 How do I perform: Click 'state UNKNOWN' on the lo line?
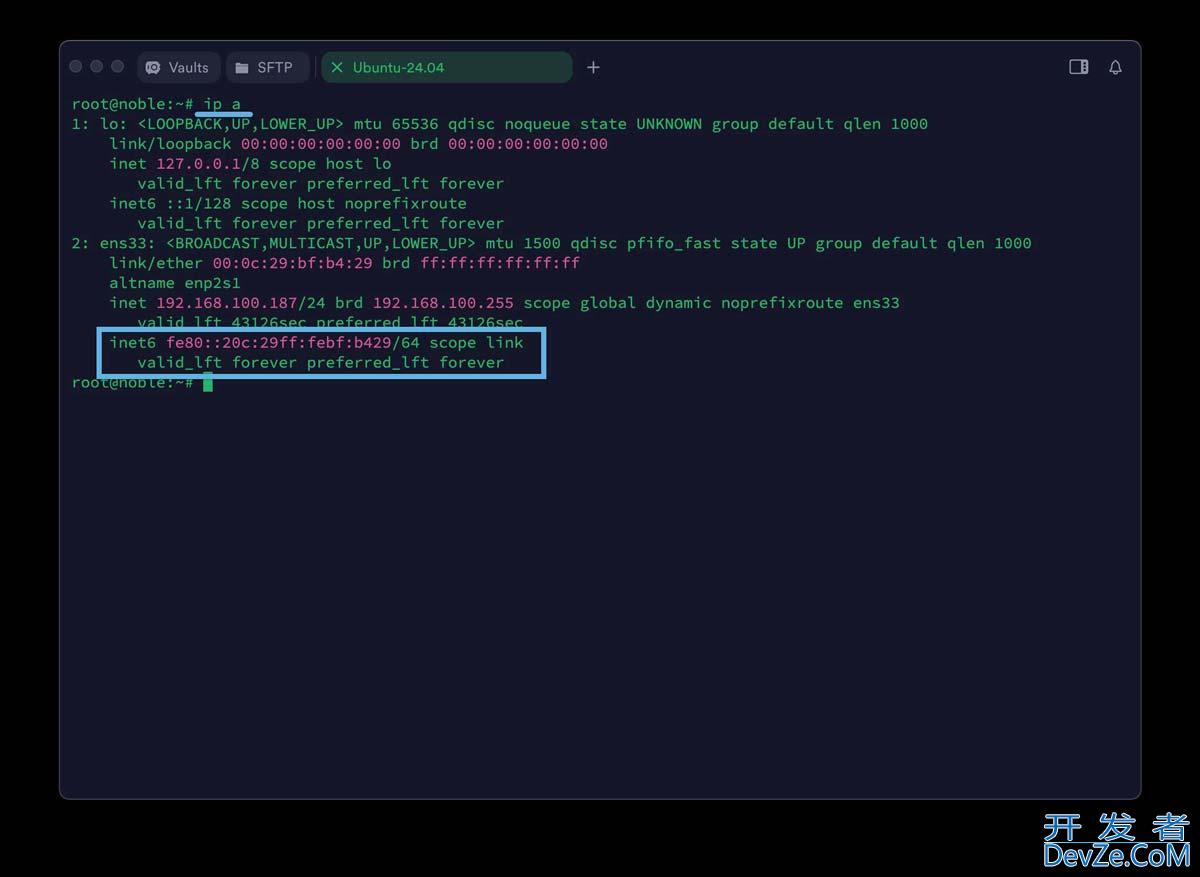(641, 124)
